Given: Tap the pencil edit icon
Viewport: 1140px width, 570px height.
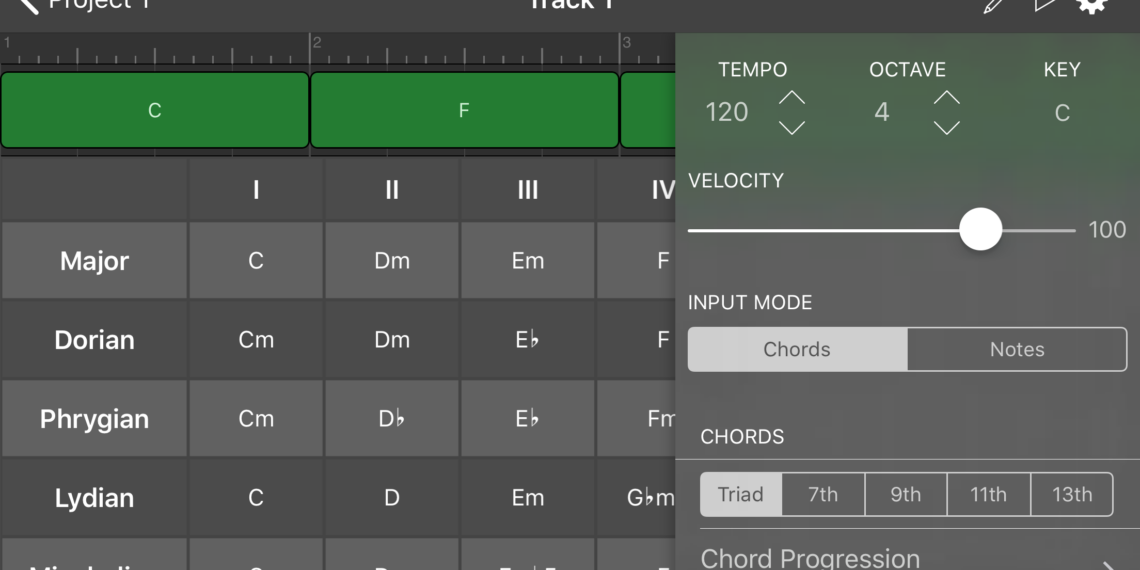Looking at the screenshot, I should 993,5.
